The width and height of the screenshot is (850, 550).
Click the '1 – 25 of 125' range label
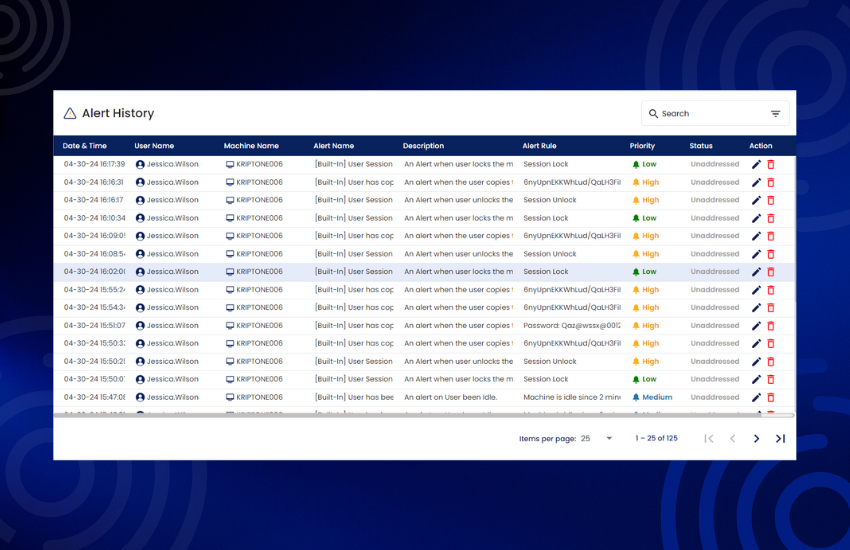click(x=656, y=438)
